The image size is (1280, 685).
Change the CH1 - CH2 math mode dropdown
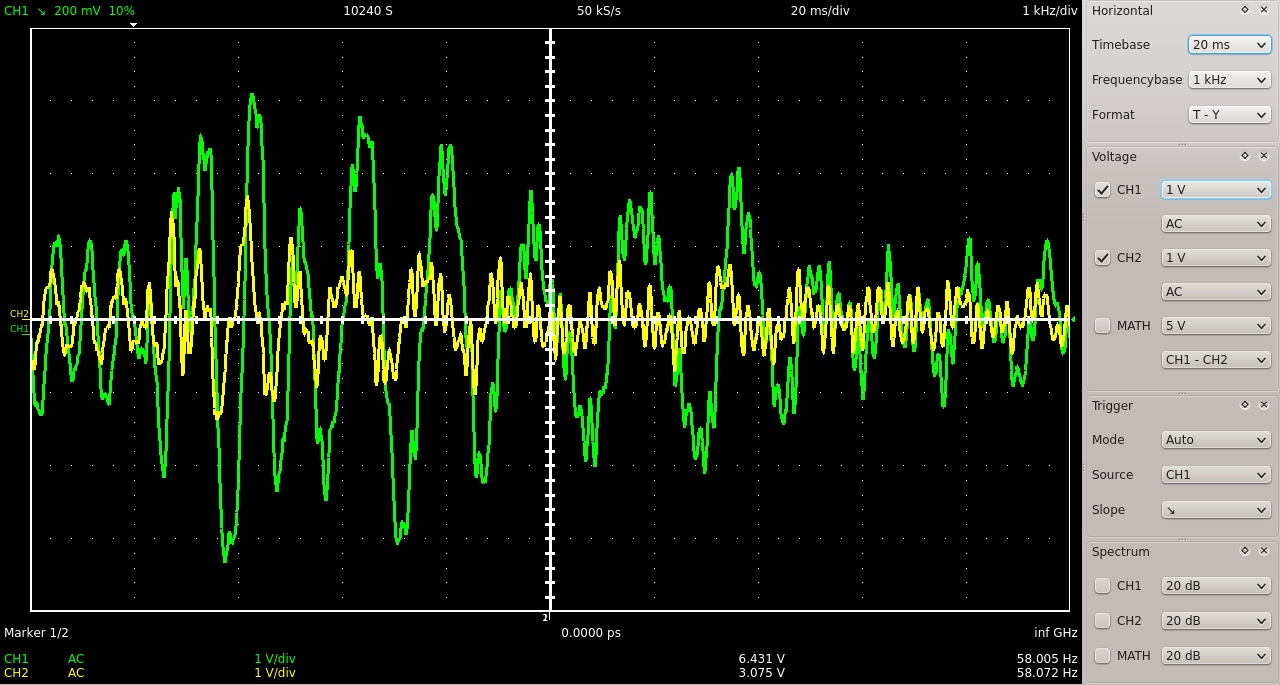click(x=1215, y=360)
